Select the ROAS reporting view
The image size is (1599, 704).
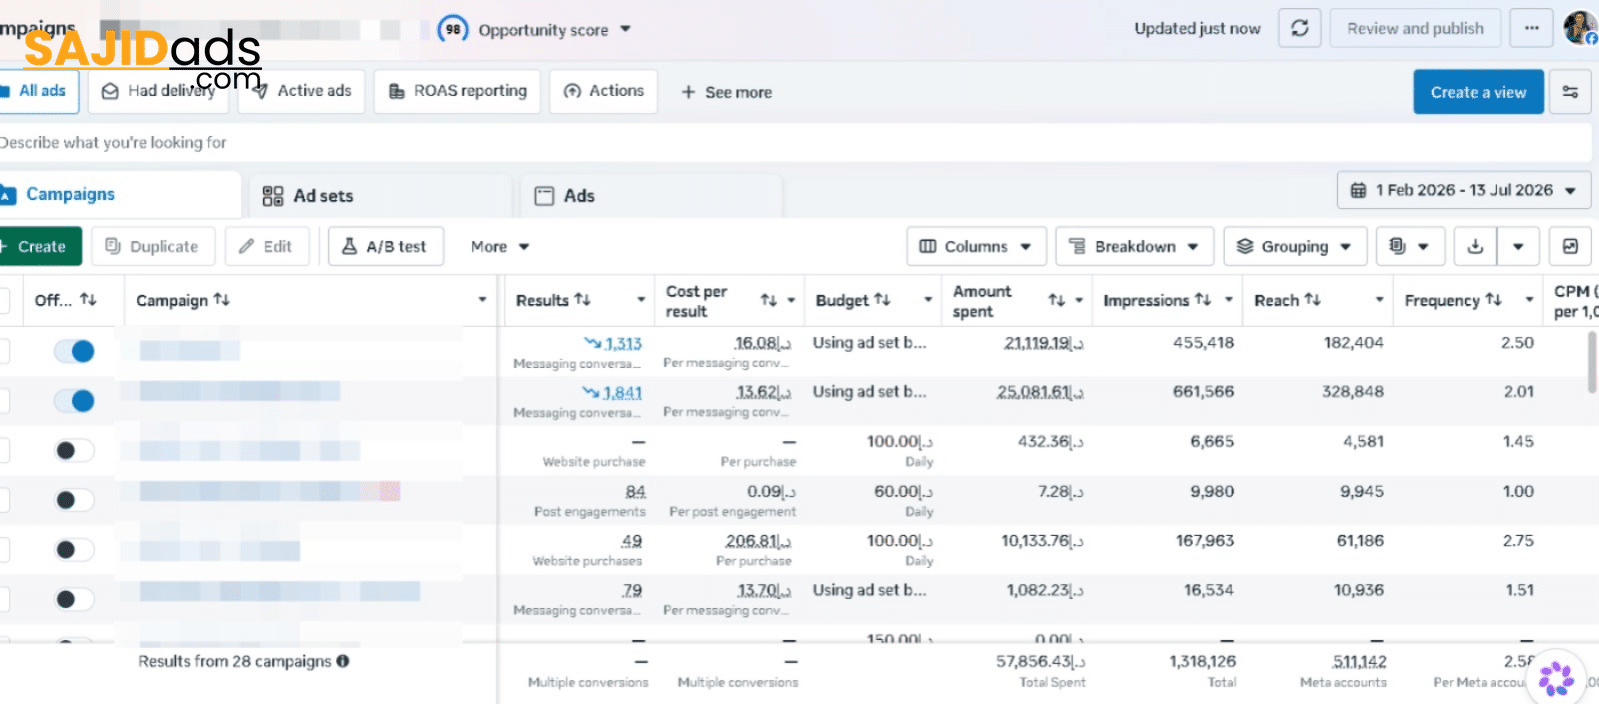click(x=458, y=91)
